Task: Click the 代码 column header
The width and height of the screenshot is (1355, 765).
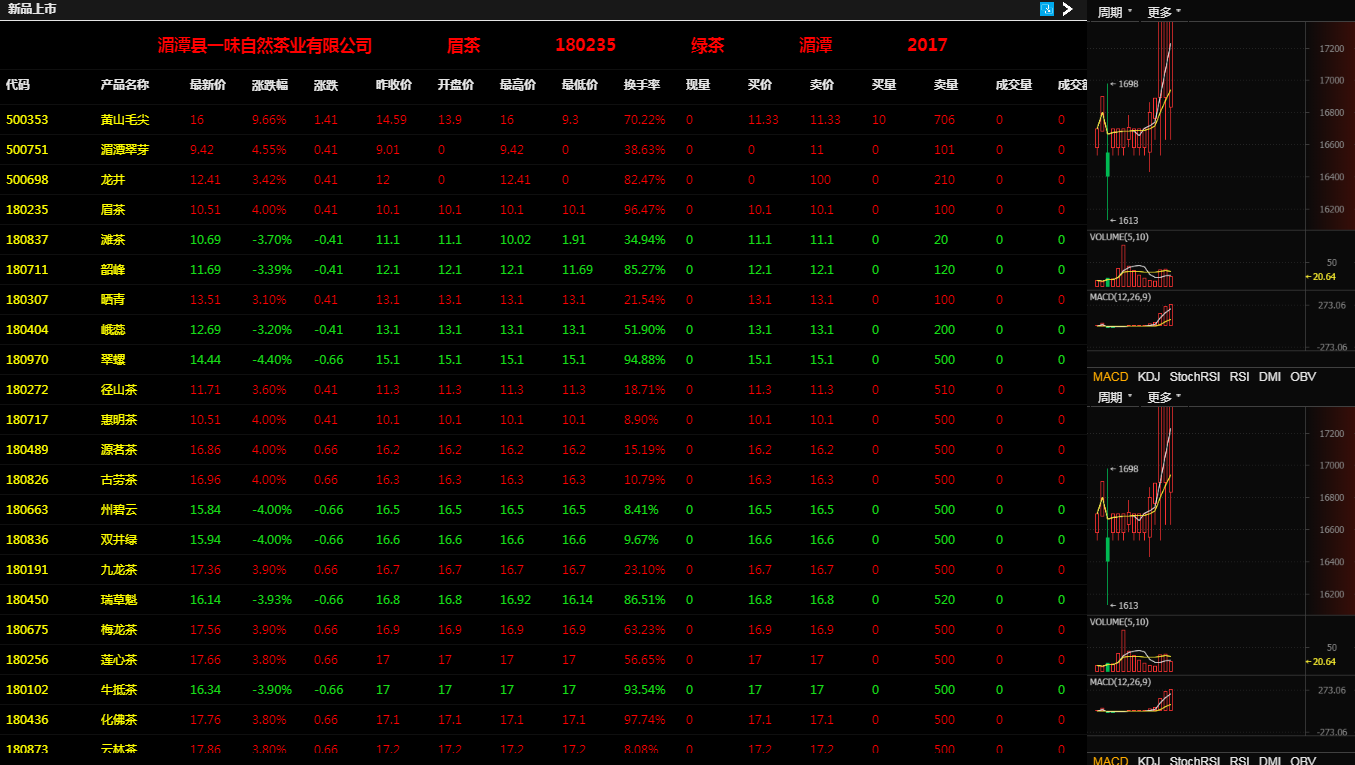Action: (18, 85)
